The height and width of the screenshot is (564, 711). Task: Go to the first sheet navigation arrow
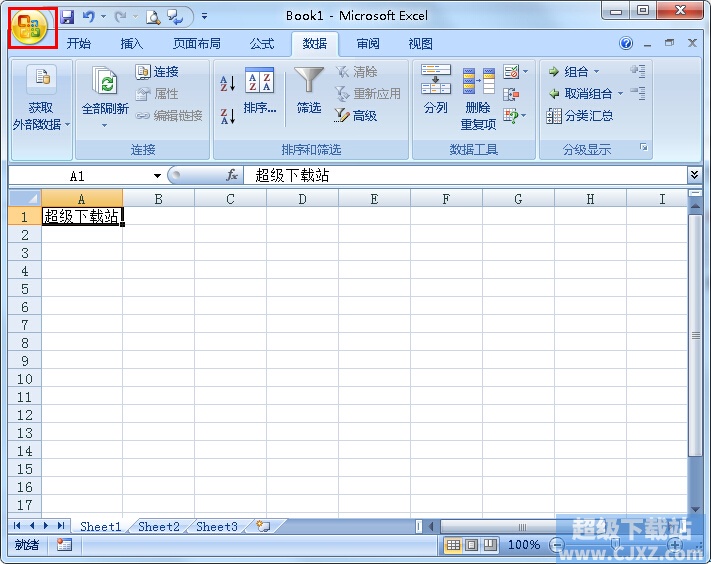pos(17,526)
